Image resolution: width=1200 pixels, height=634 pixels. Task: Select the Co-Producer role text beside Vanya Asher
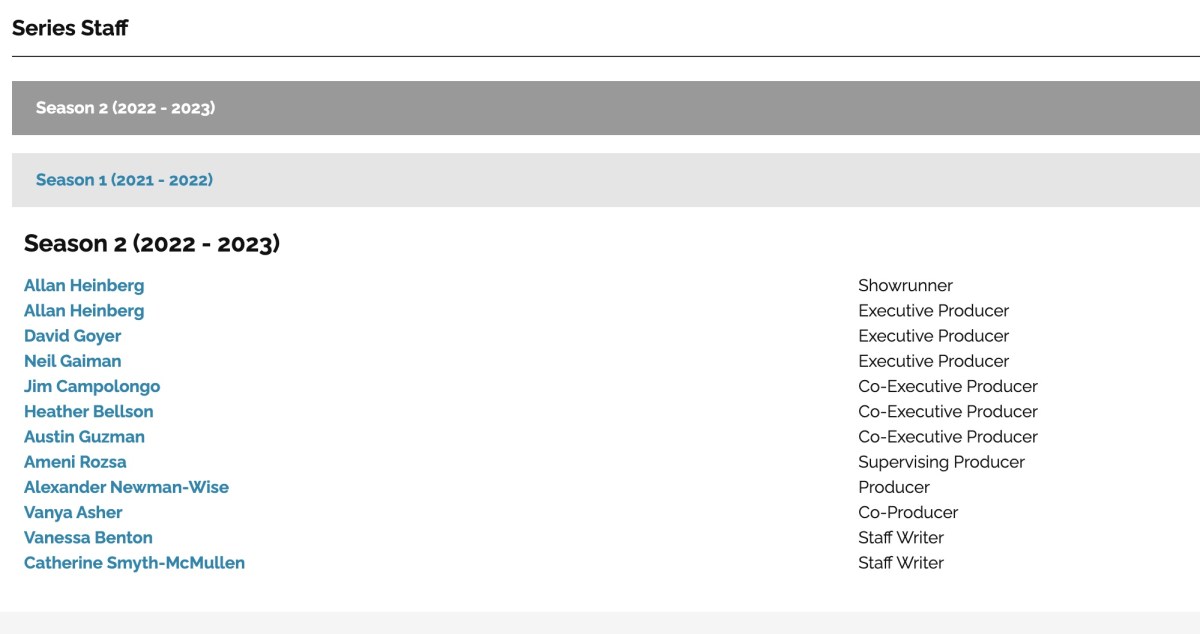click(908, 513)
